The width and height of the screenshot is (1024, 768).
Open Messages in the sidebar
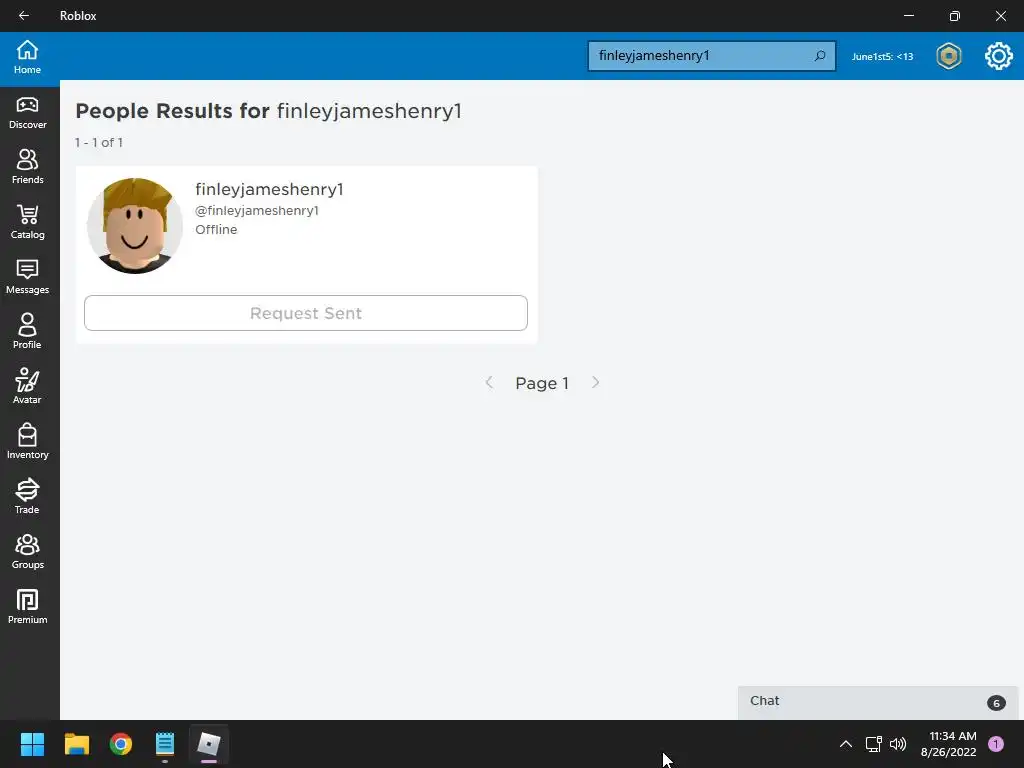[27, 278]
